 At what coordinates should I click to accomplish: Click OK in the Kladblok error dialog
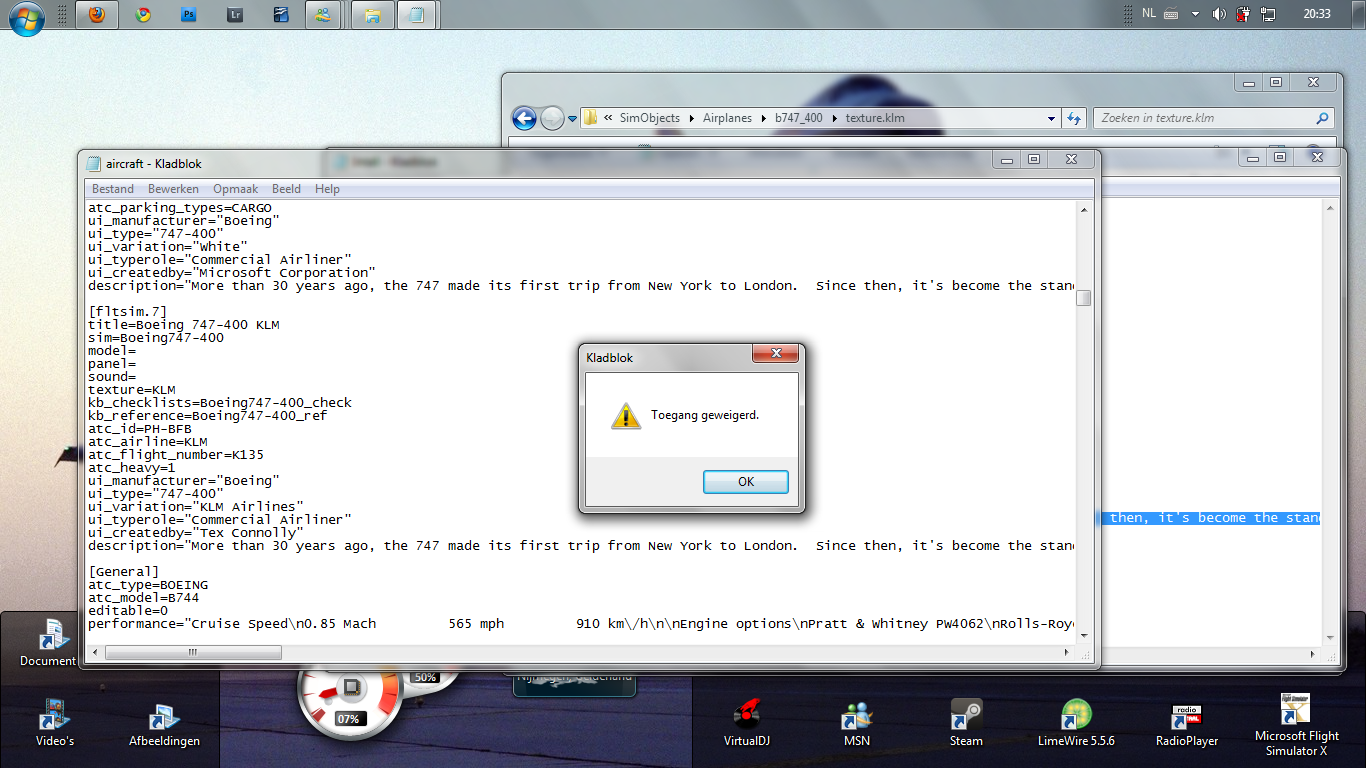click(746, 482)
